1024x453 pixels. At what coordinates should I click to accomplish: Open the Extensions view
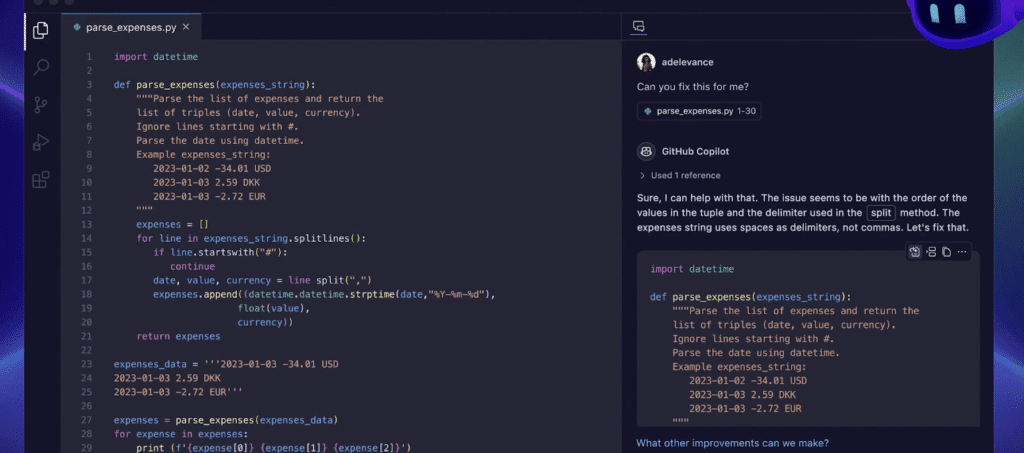pos(41,180)
